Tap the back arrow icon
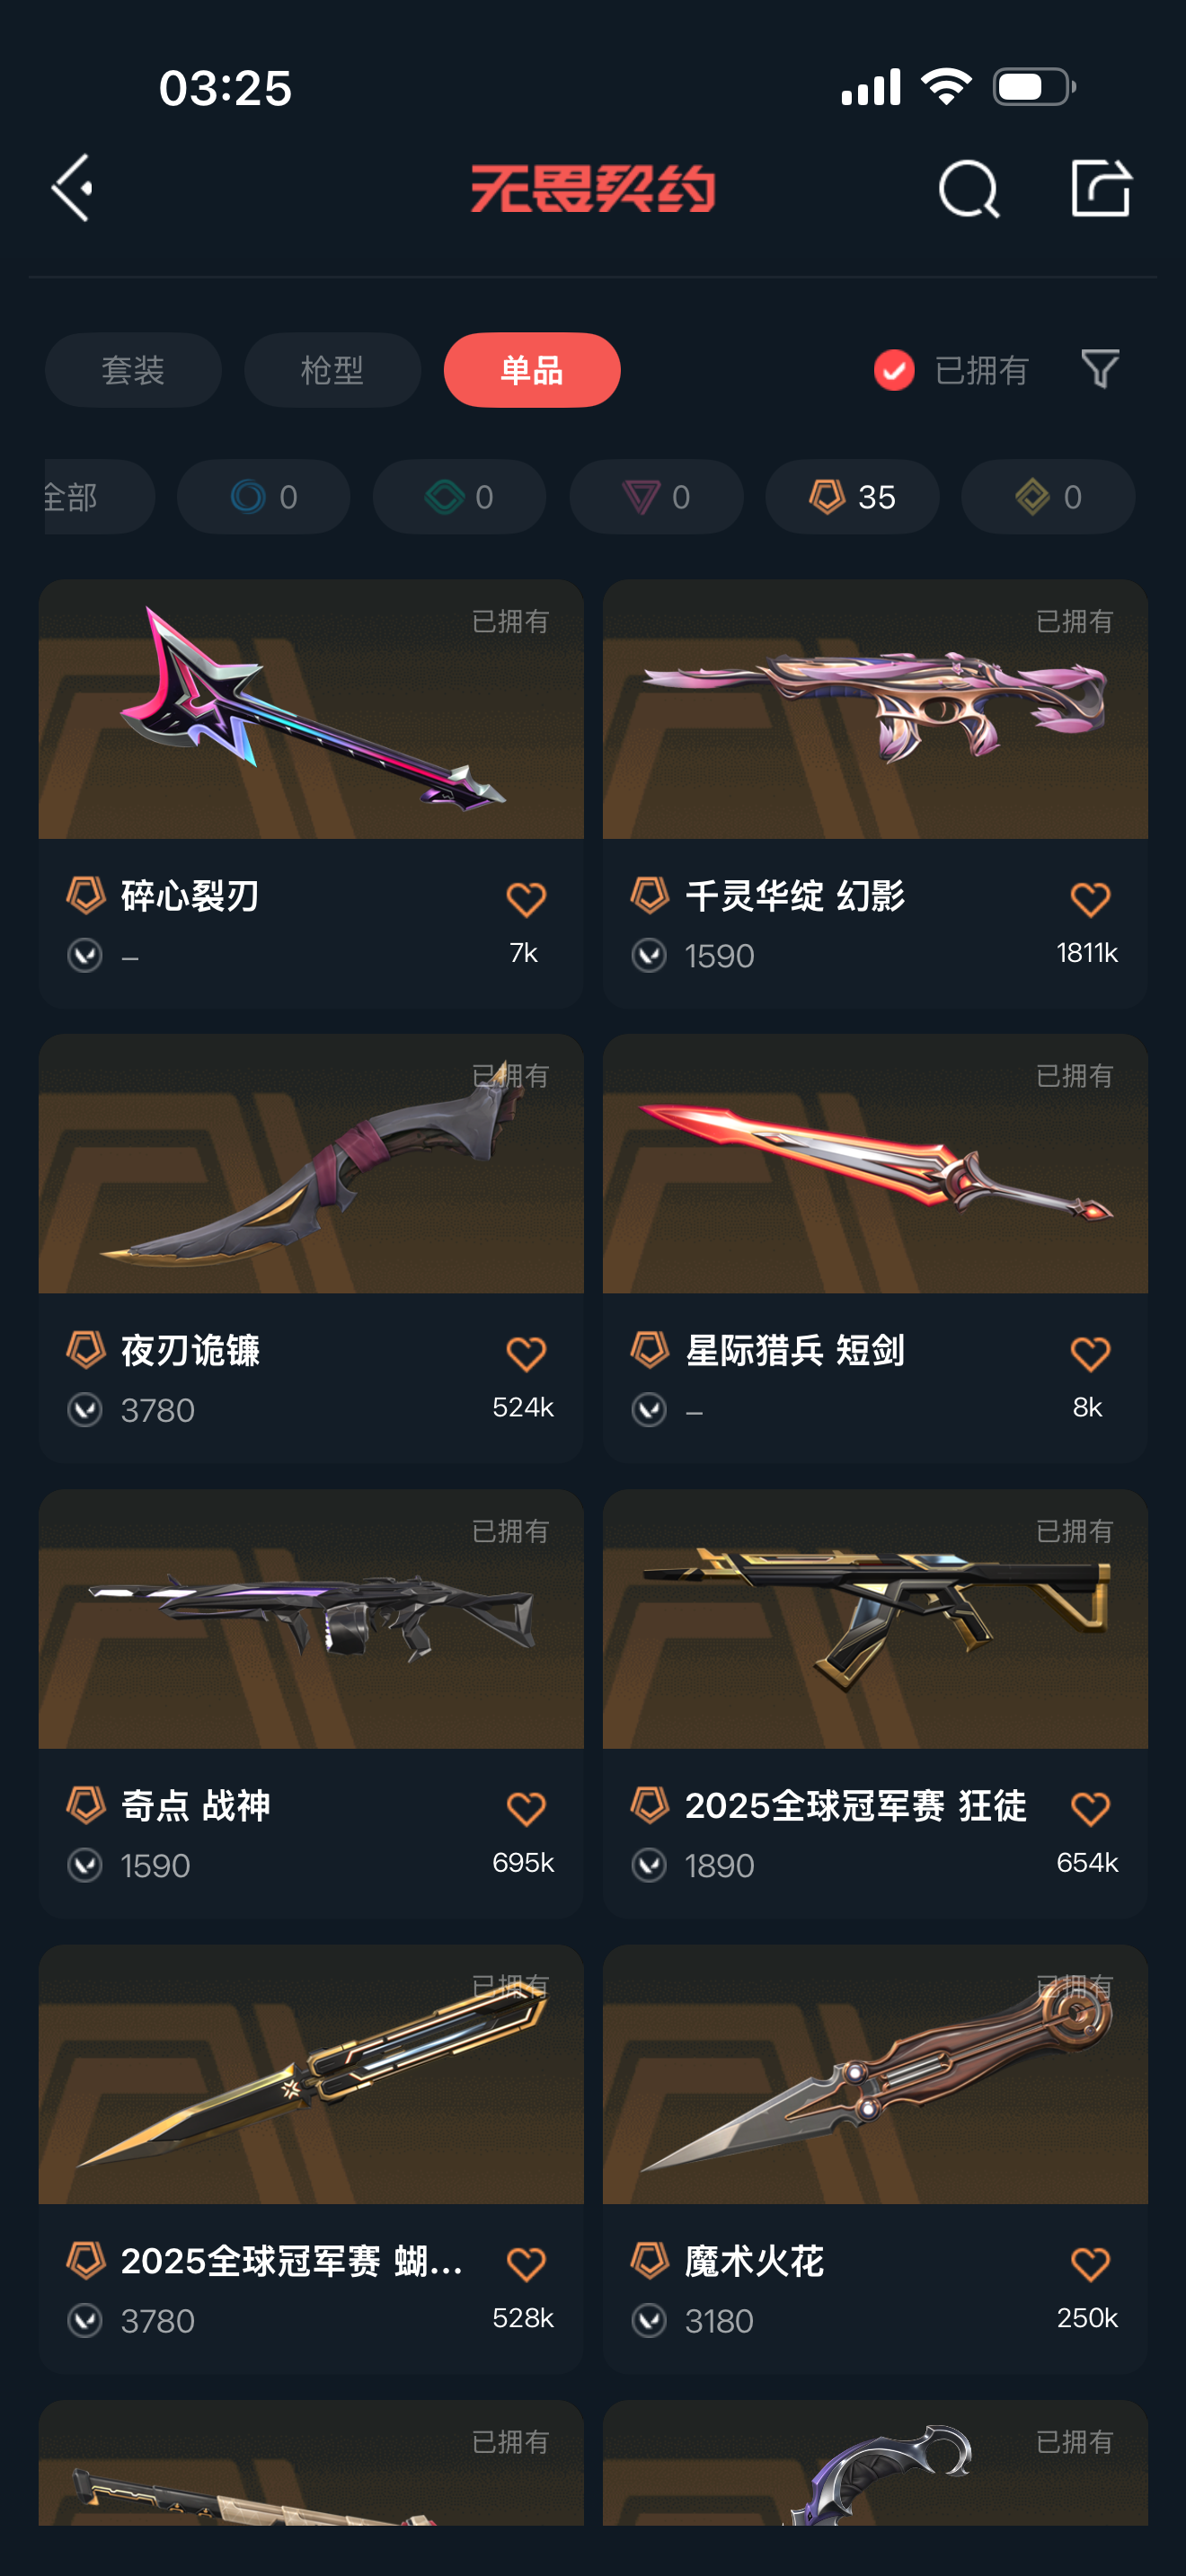 tap(72, 188)
